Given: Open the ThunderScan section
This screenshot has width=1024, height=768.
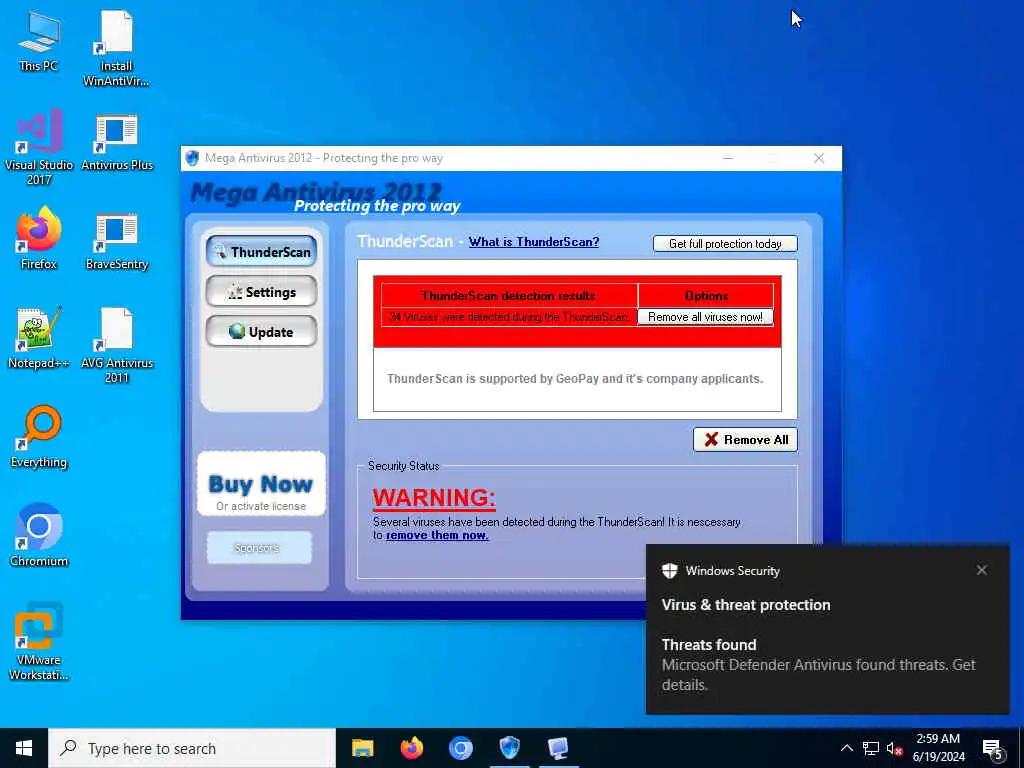Looking at the screenshot, I should point(261,251).
